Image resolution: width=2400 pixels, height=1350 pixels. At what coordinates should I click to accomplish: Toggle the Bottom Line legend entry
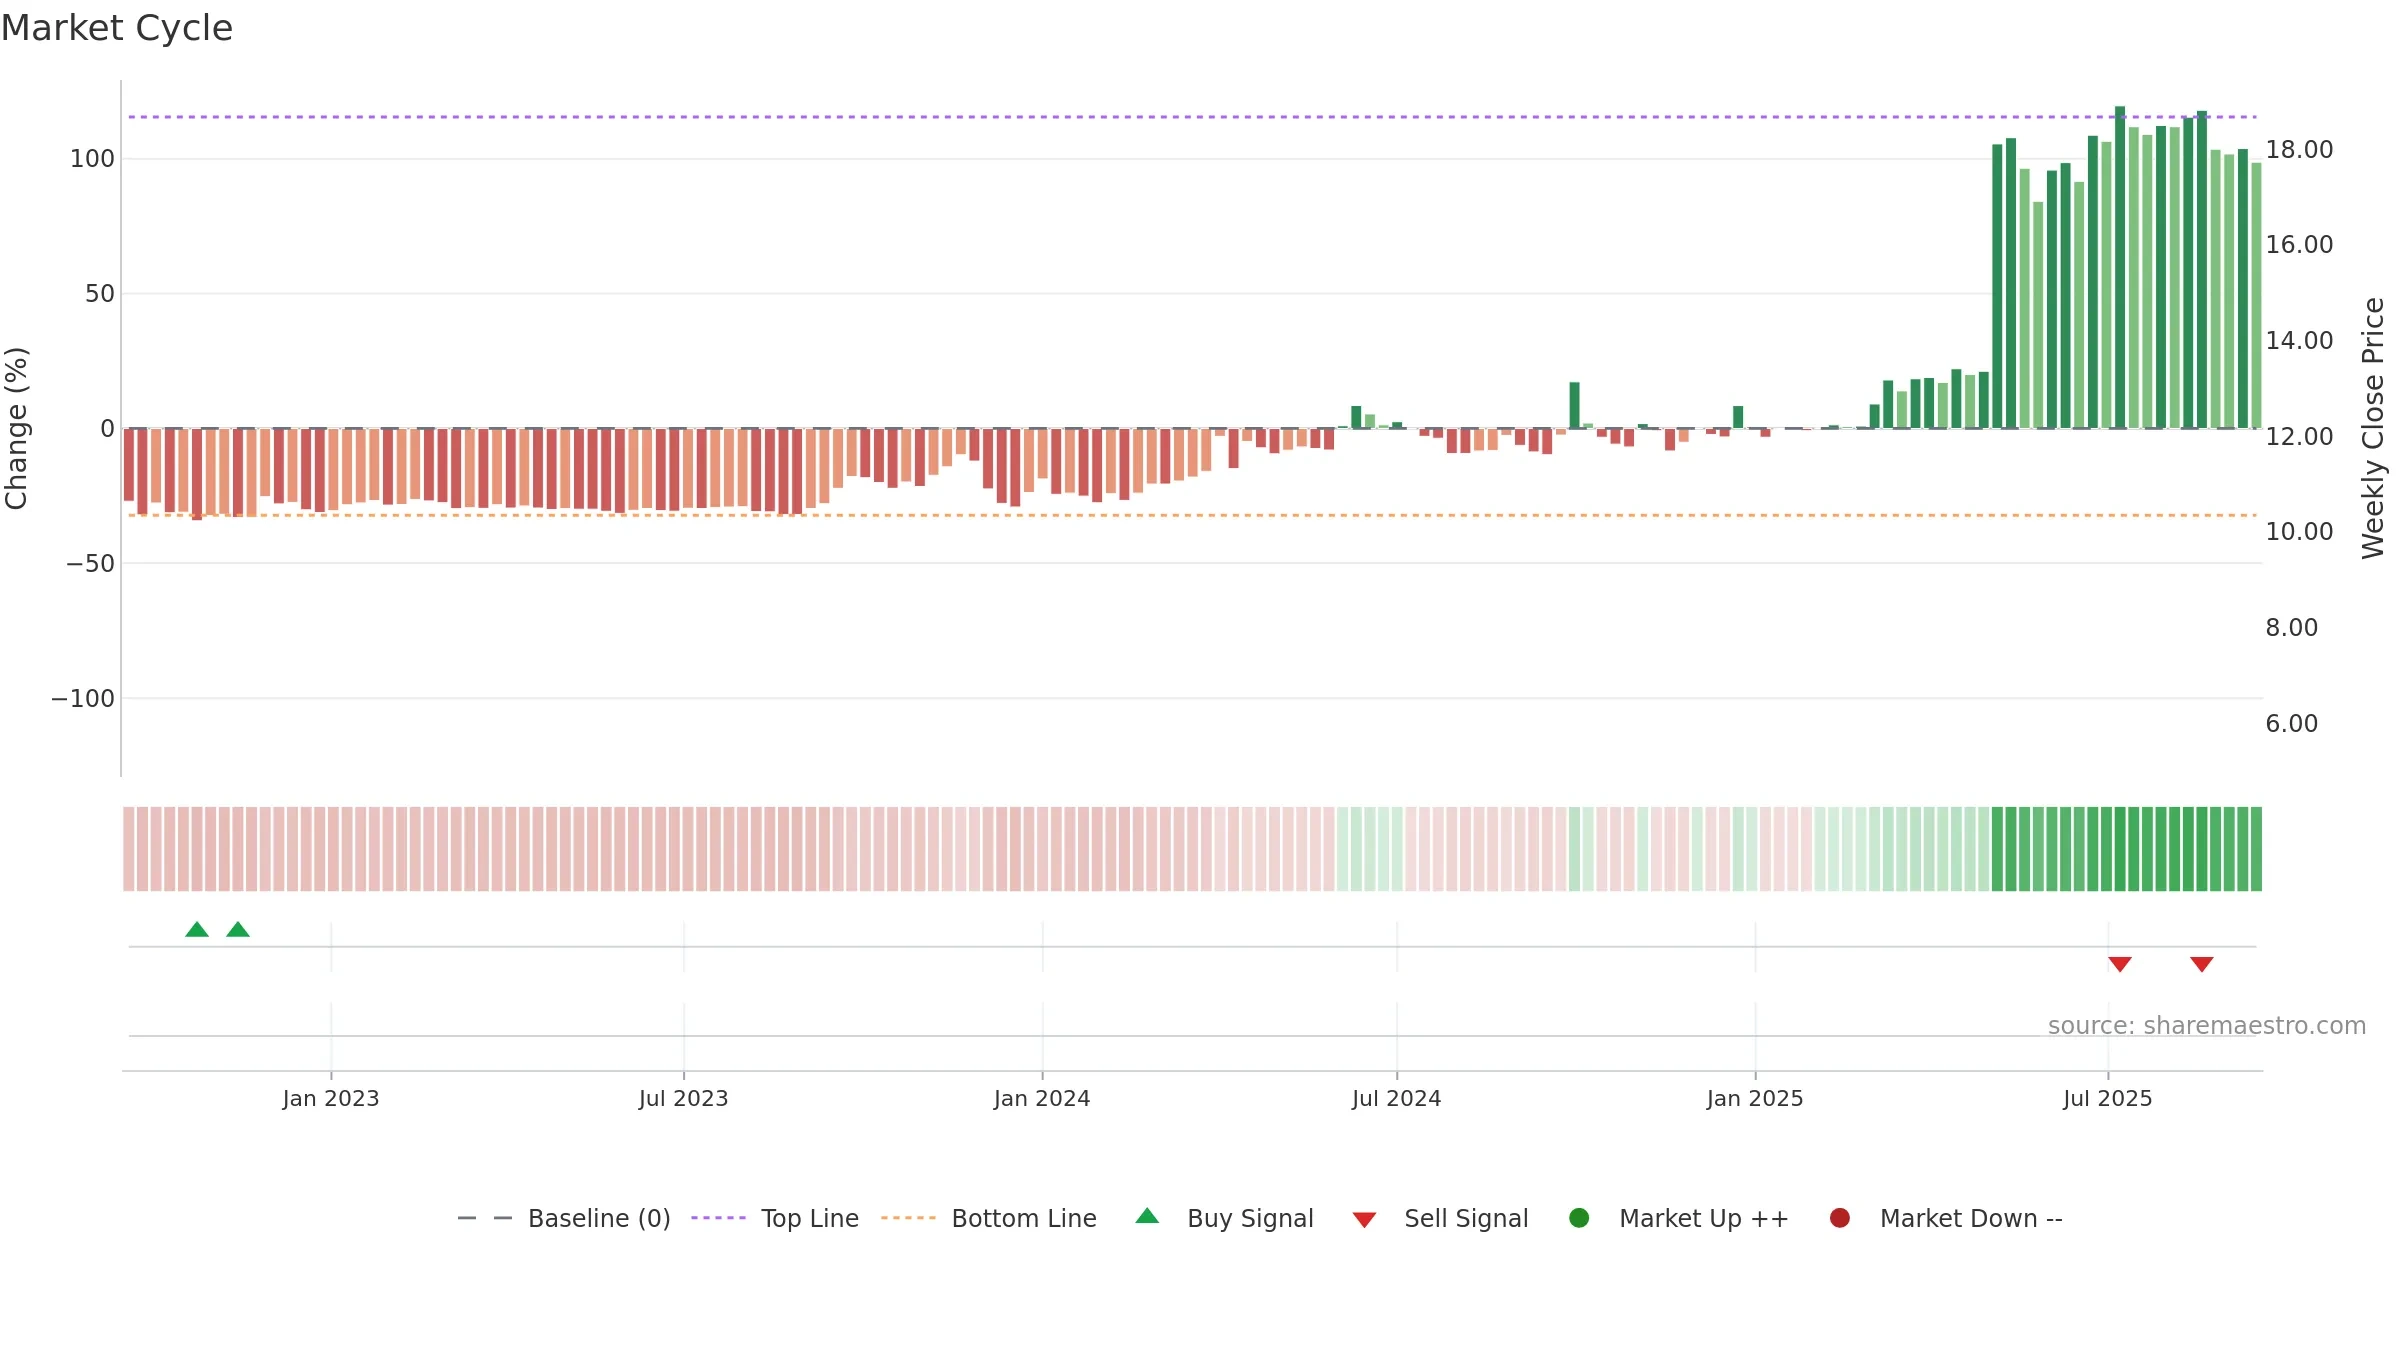tap(988, 1218)
